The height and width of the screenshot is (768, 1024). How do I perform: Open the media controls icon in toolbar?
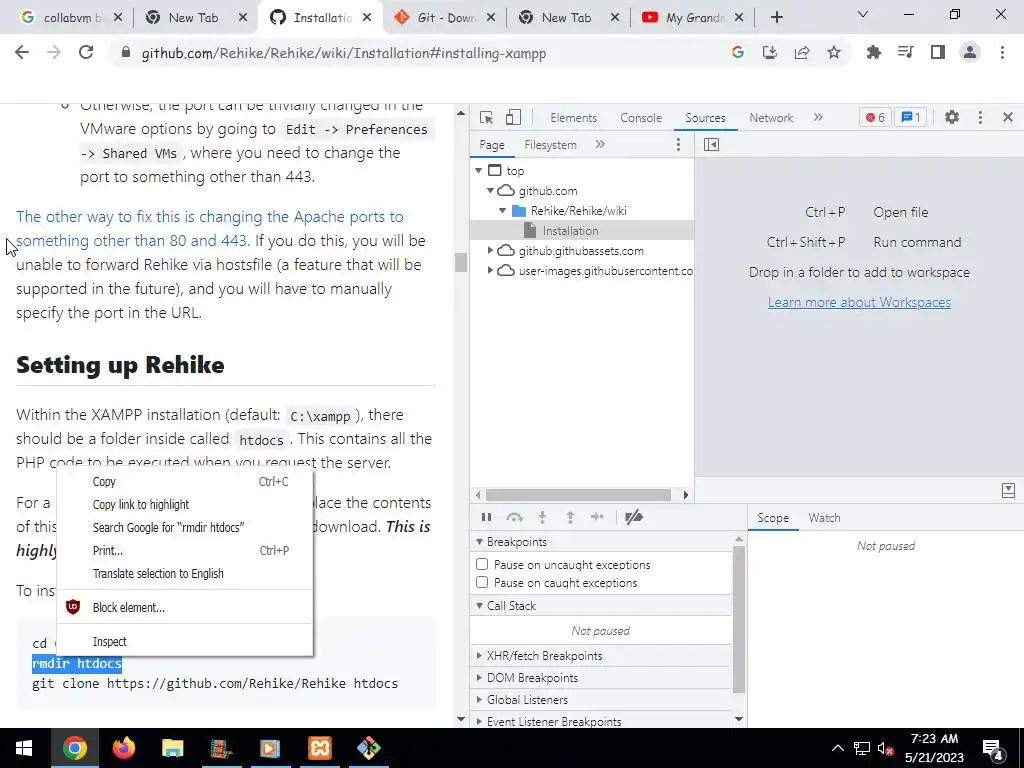pyautogui.click(x=906, y=53)
